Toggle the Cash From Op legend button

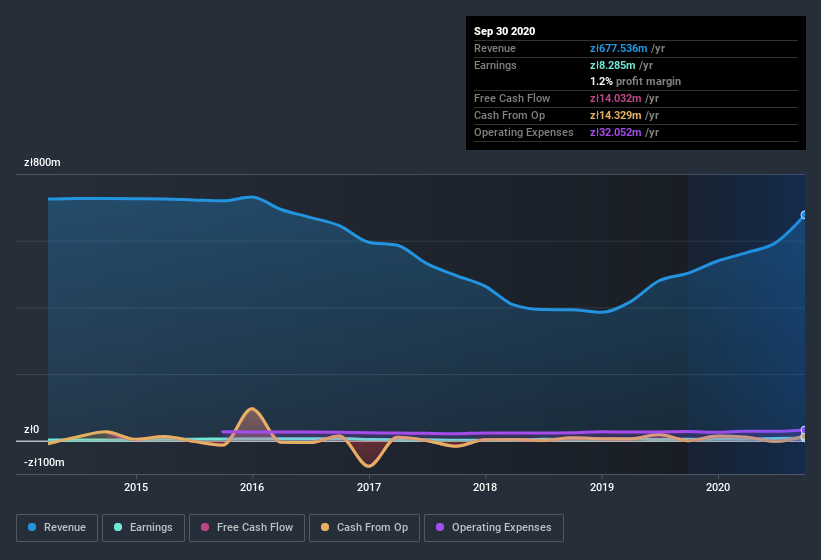pyautogui.click(x=364, y=528)
